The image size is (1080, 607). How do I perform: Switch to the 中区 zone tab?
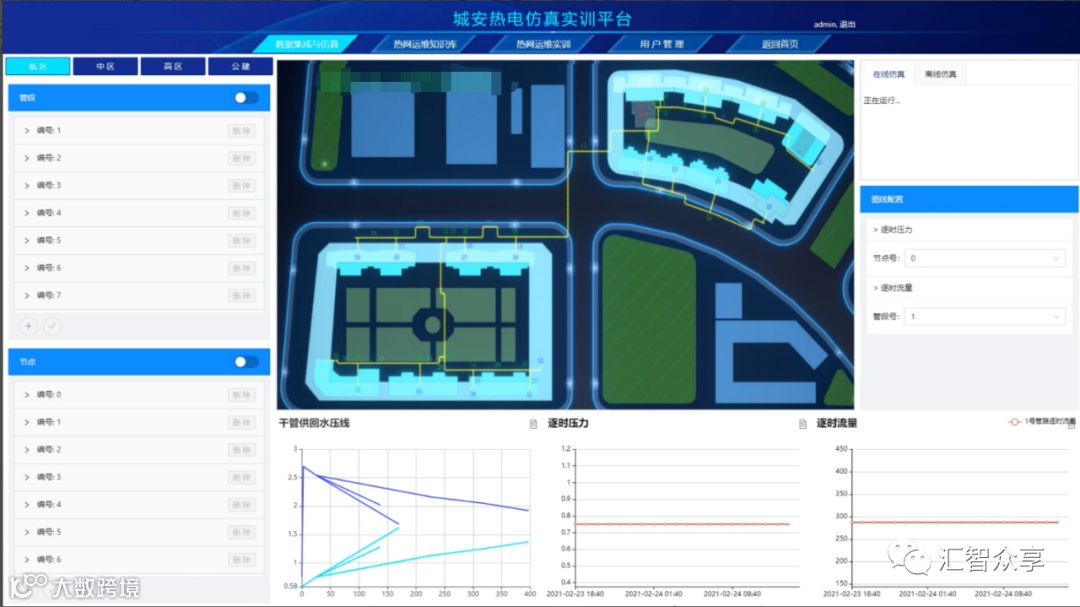click(x=105, y=66)
